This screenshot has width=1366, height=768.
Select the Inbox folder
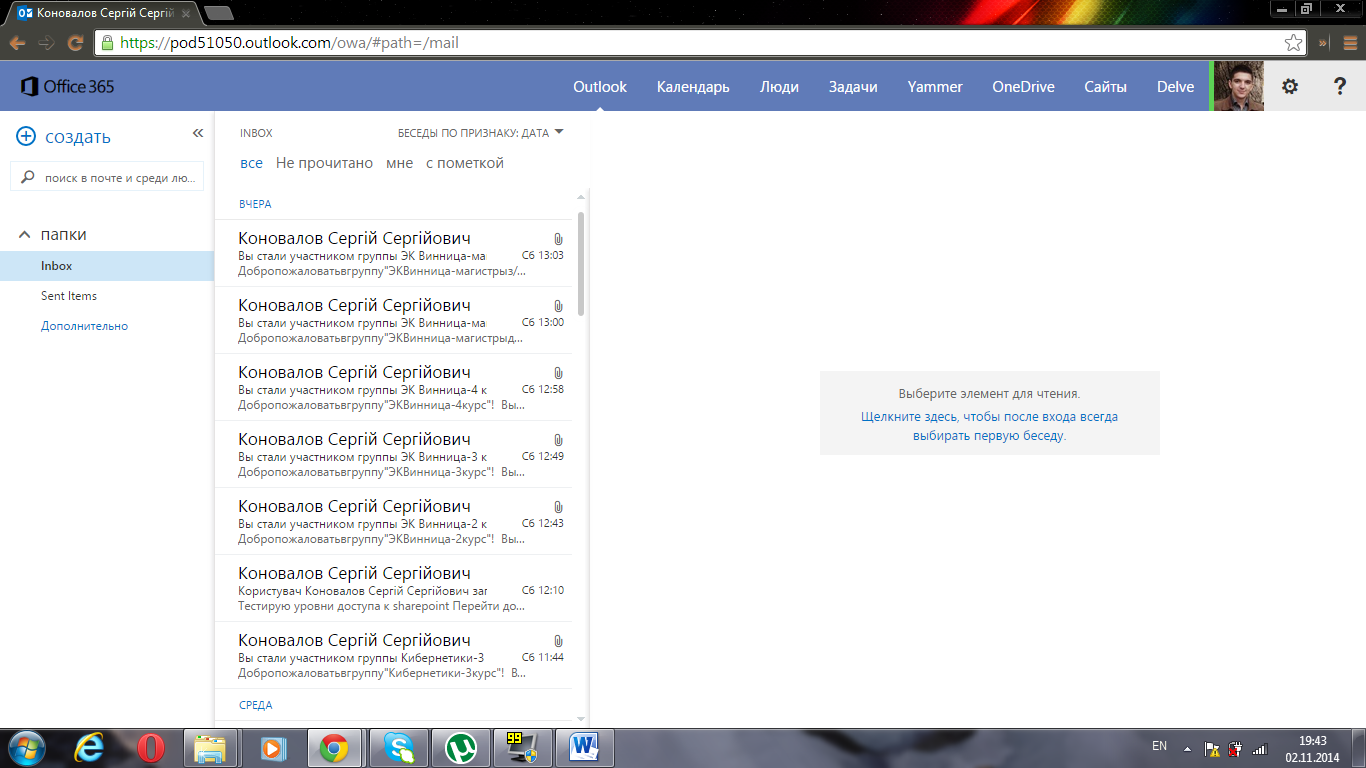point(107,266)
